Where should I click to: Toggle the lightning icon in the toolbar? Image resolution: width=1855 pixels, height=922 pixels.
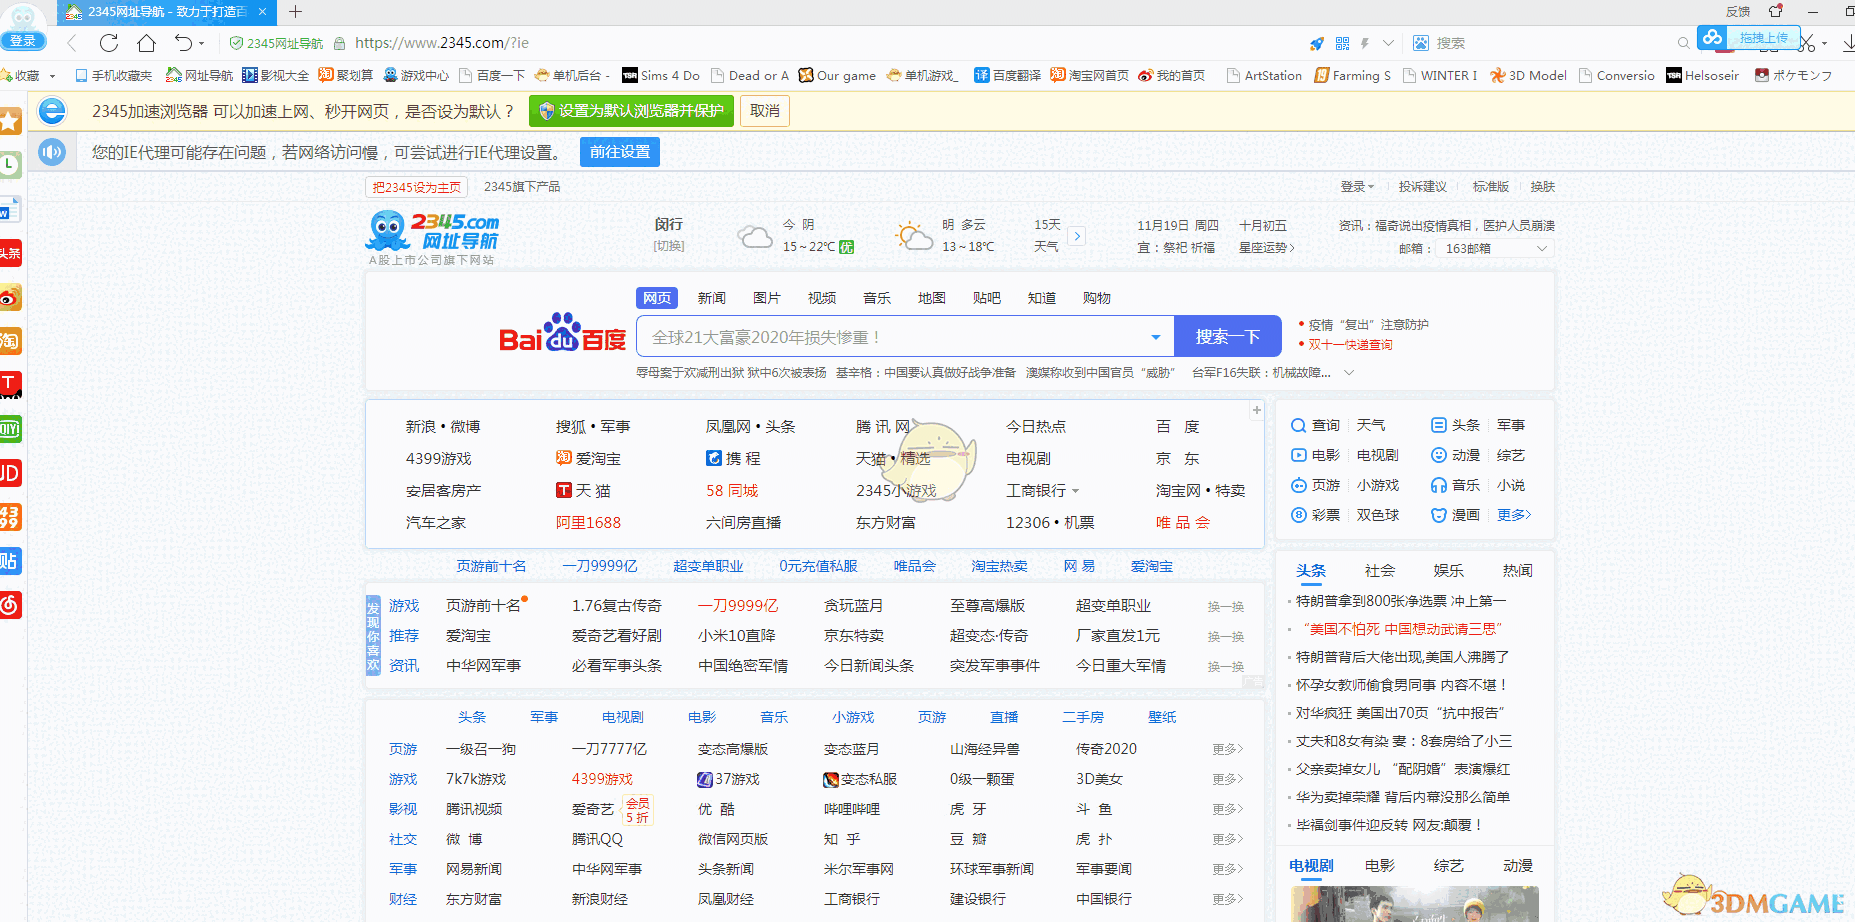[1363, 43]
